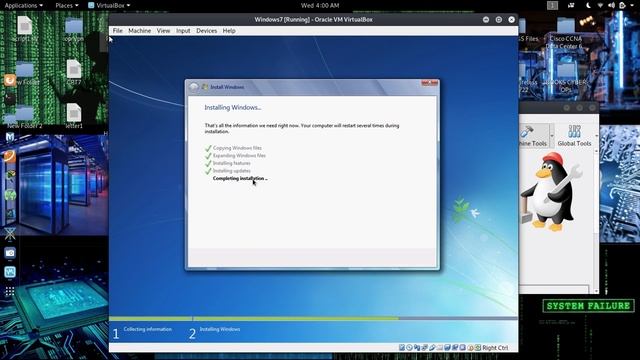
Task: Click the back arrow in Install Windows dialog
Action: click(193, 87)
